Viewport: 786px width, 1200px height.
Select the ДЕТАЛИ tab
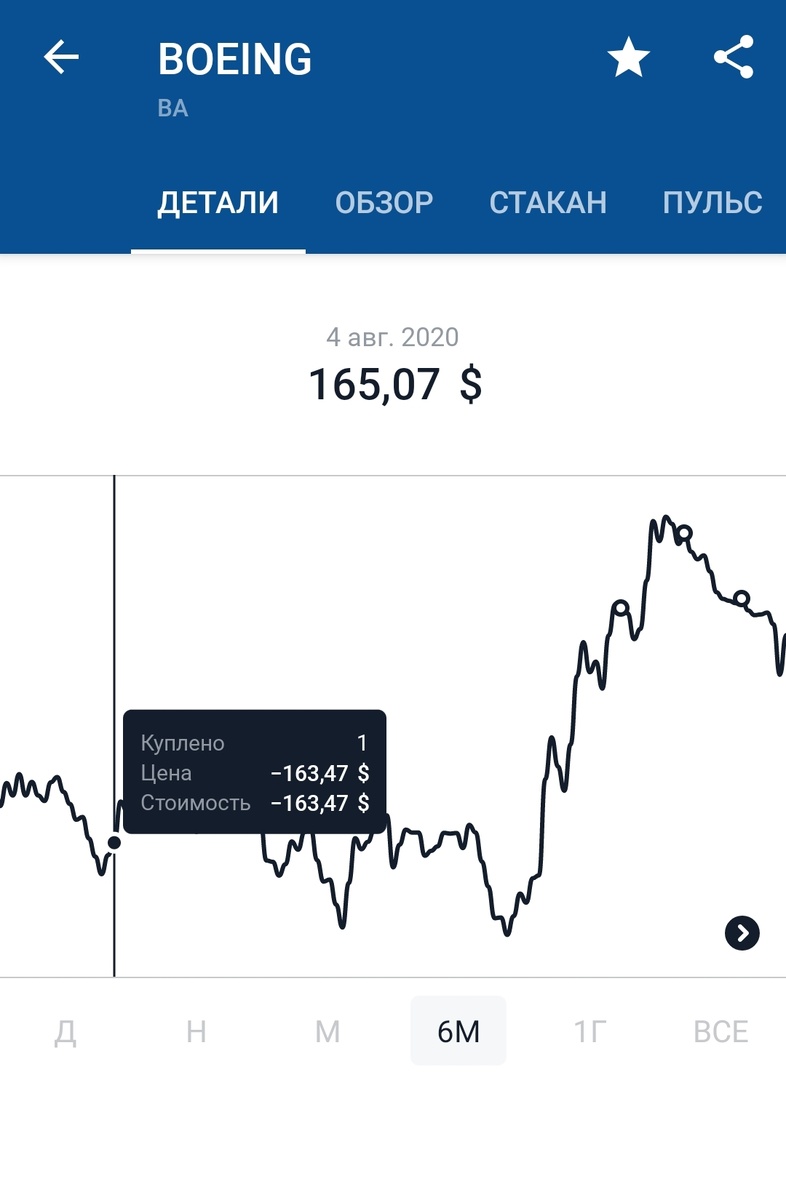point(218,203)
